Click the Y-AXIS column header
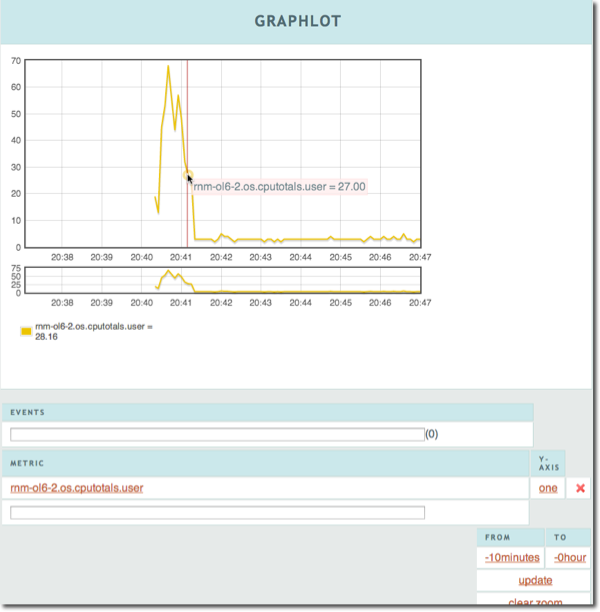 tap(547, 463)
